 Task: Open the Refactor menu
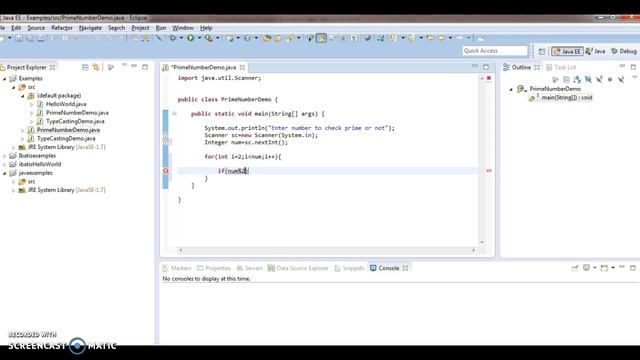pos(62,28)
